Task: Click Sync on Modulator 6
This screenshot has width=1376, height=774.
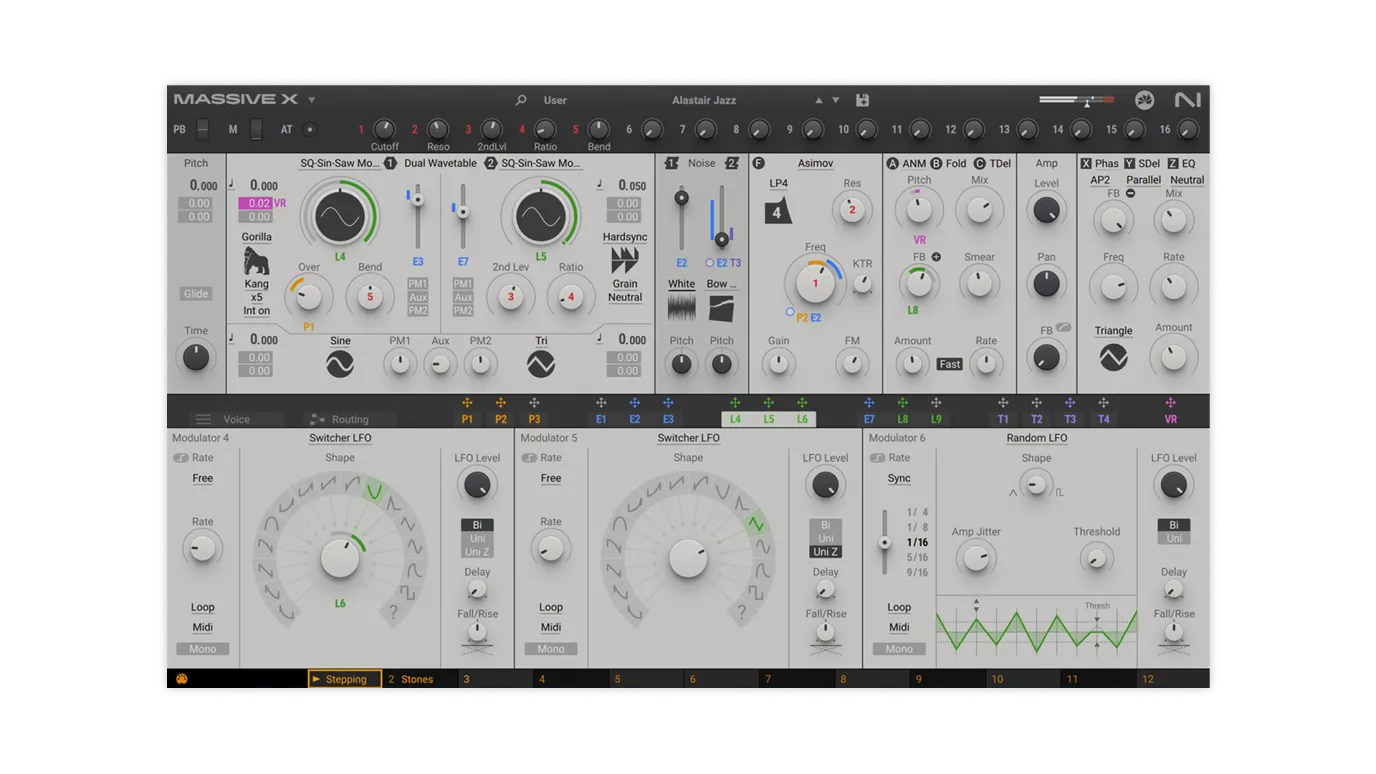Action: (x=898, y=478)
